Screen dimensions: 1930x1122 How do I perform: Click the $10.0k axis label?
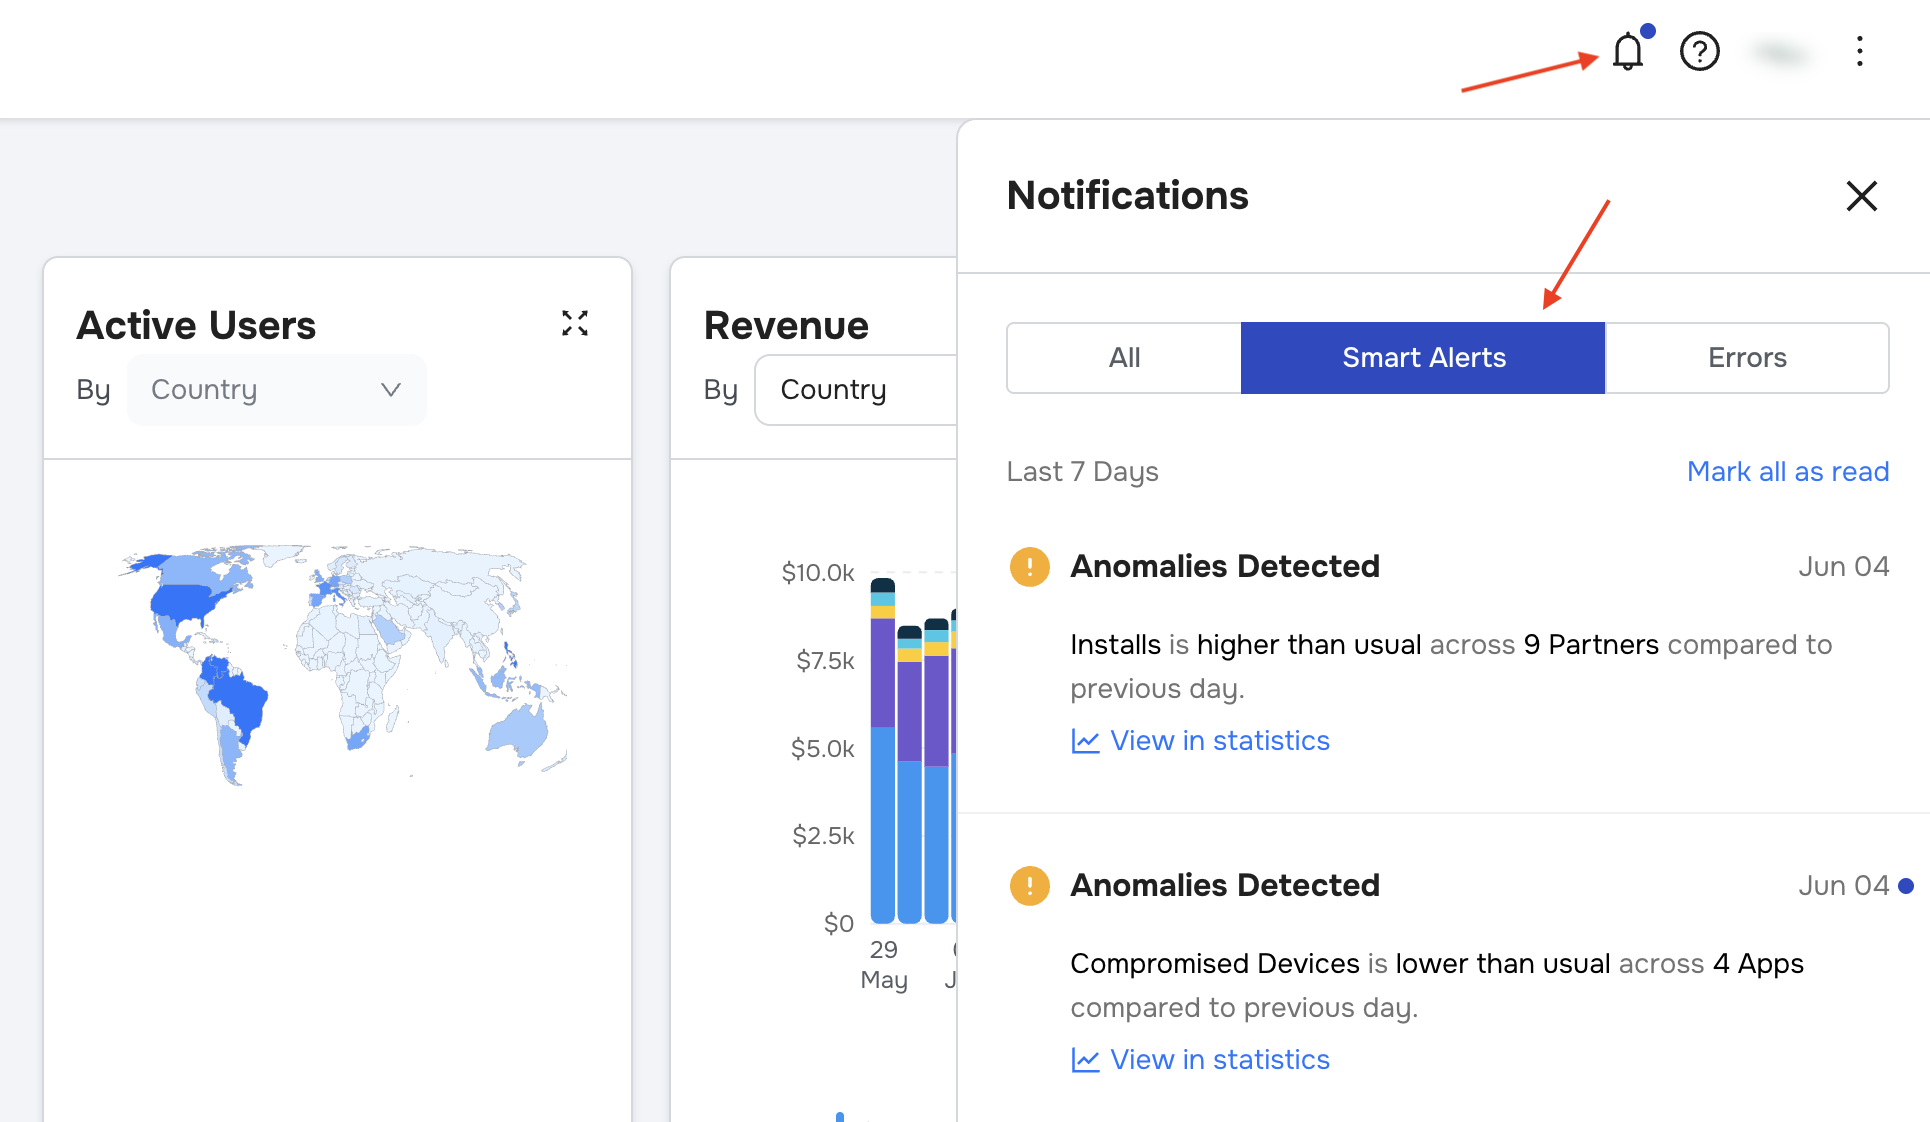(x=818, y=573)
